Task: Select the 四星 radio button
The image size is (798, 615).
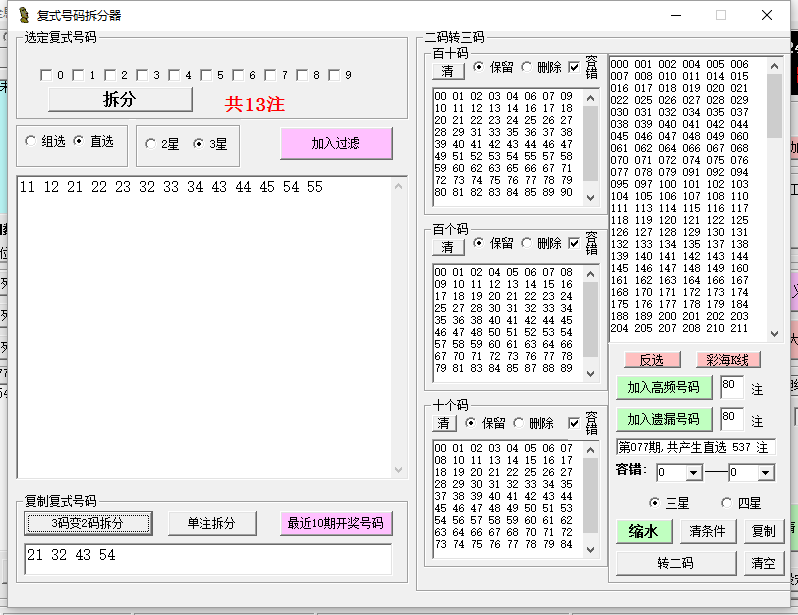Action: (x=726, y=503)
